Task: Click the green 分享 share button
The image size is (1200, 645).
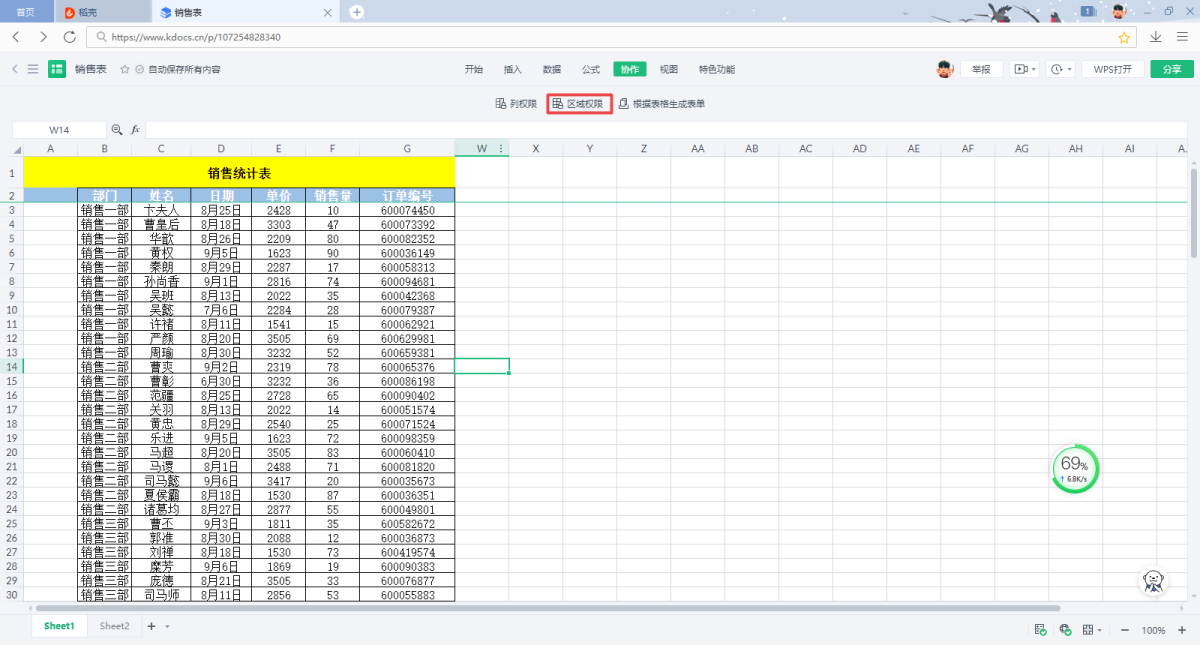Action: [1171, 70]
